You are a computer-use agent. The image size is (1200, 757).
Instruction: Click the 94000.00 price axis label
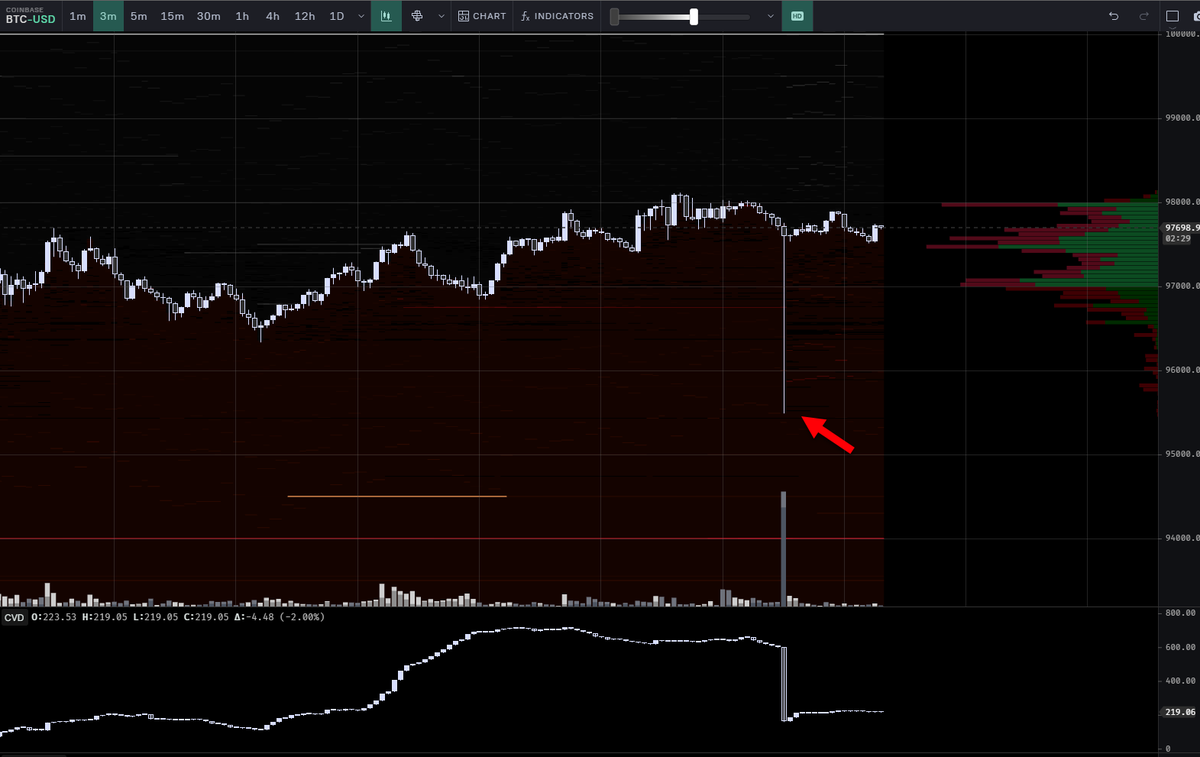[1182, 539]
